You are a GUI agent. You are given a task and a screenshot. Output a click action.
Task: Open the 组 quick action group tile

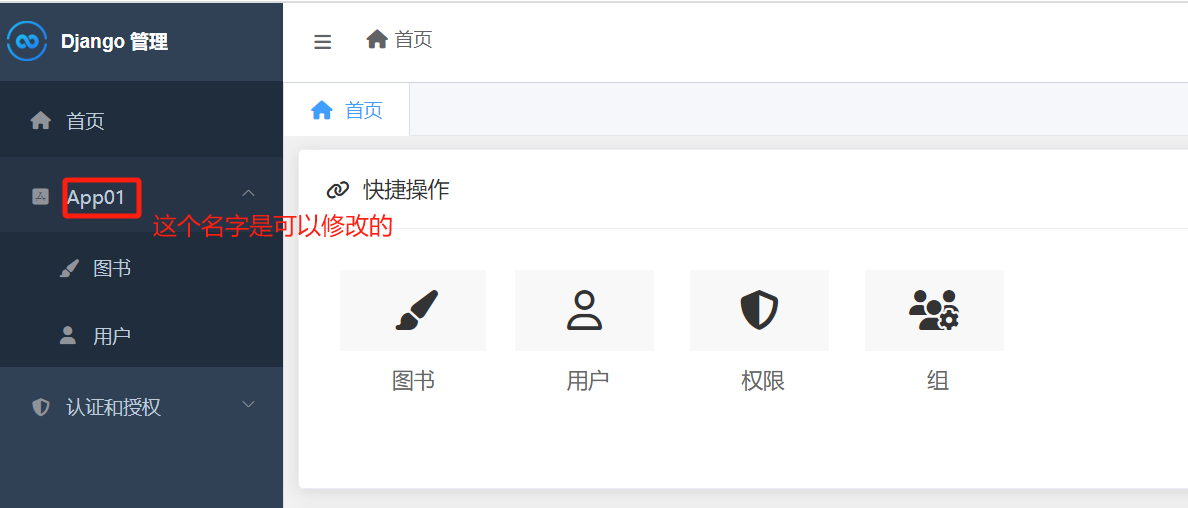click(x=934, y=310)
